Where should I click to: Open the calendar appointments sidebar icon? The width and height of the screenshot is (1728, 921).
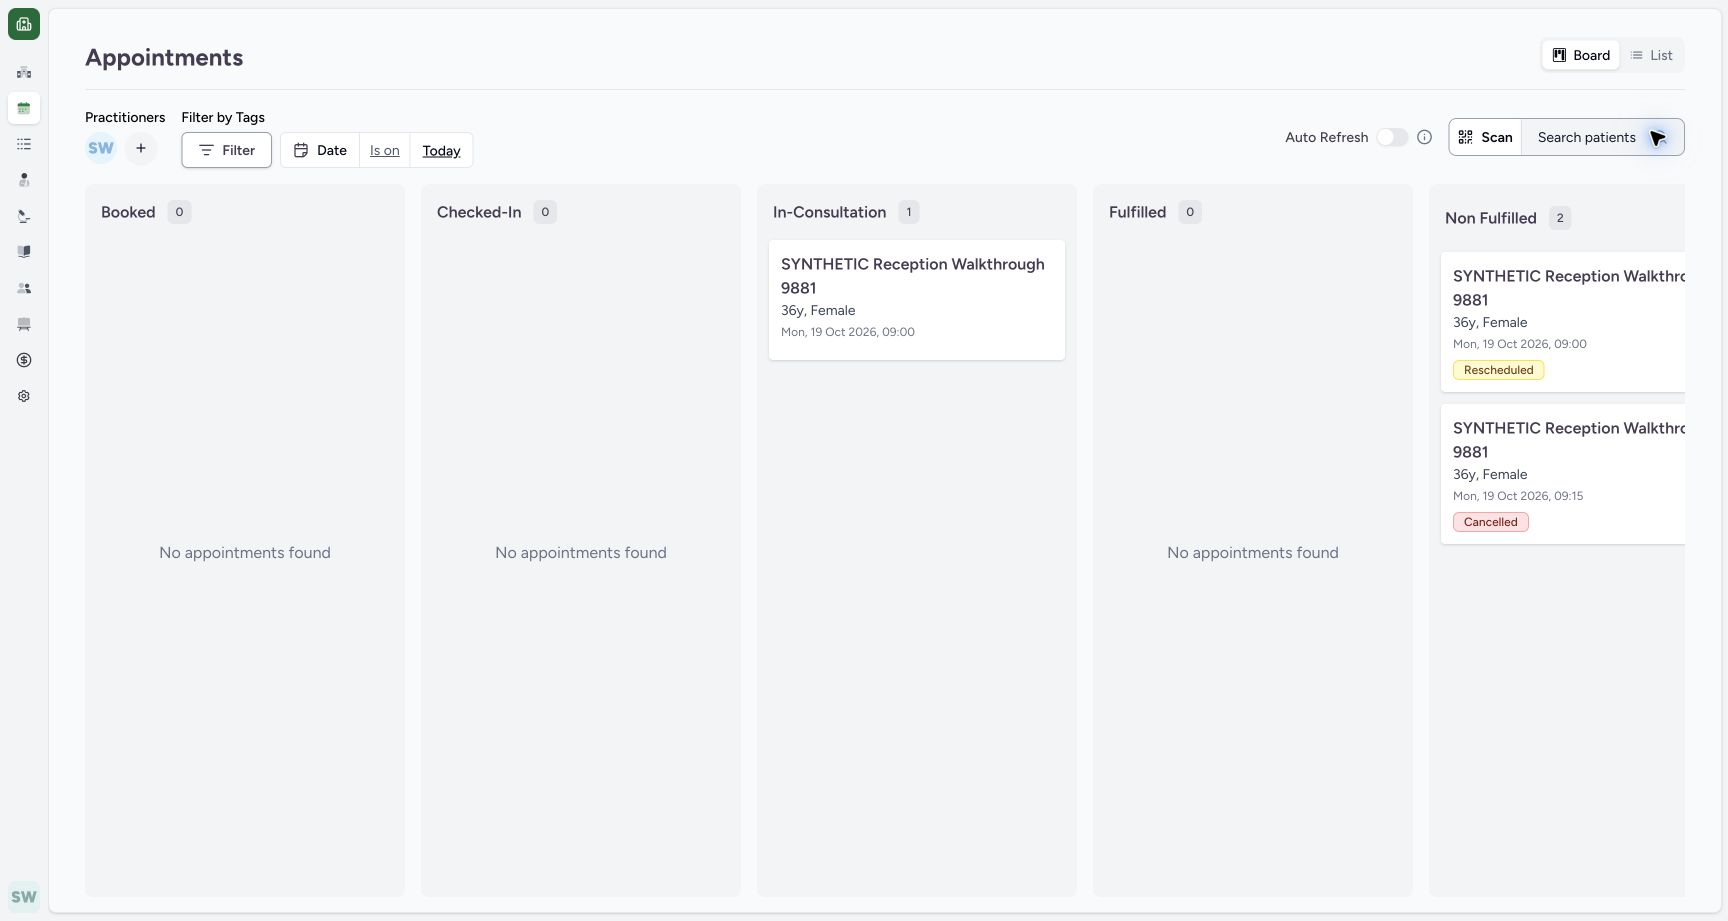point(24,108)
